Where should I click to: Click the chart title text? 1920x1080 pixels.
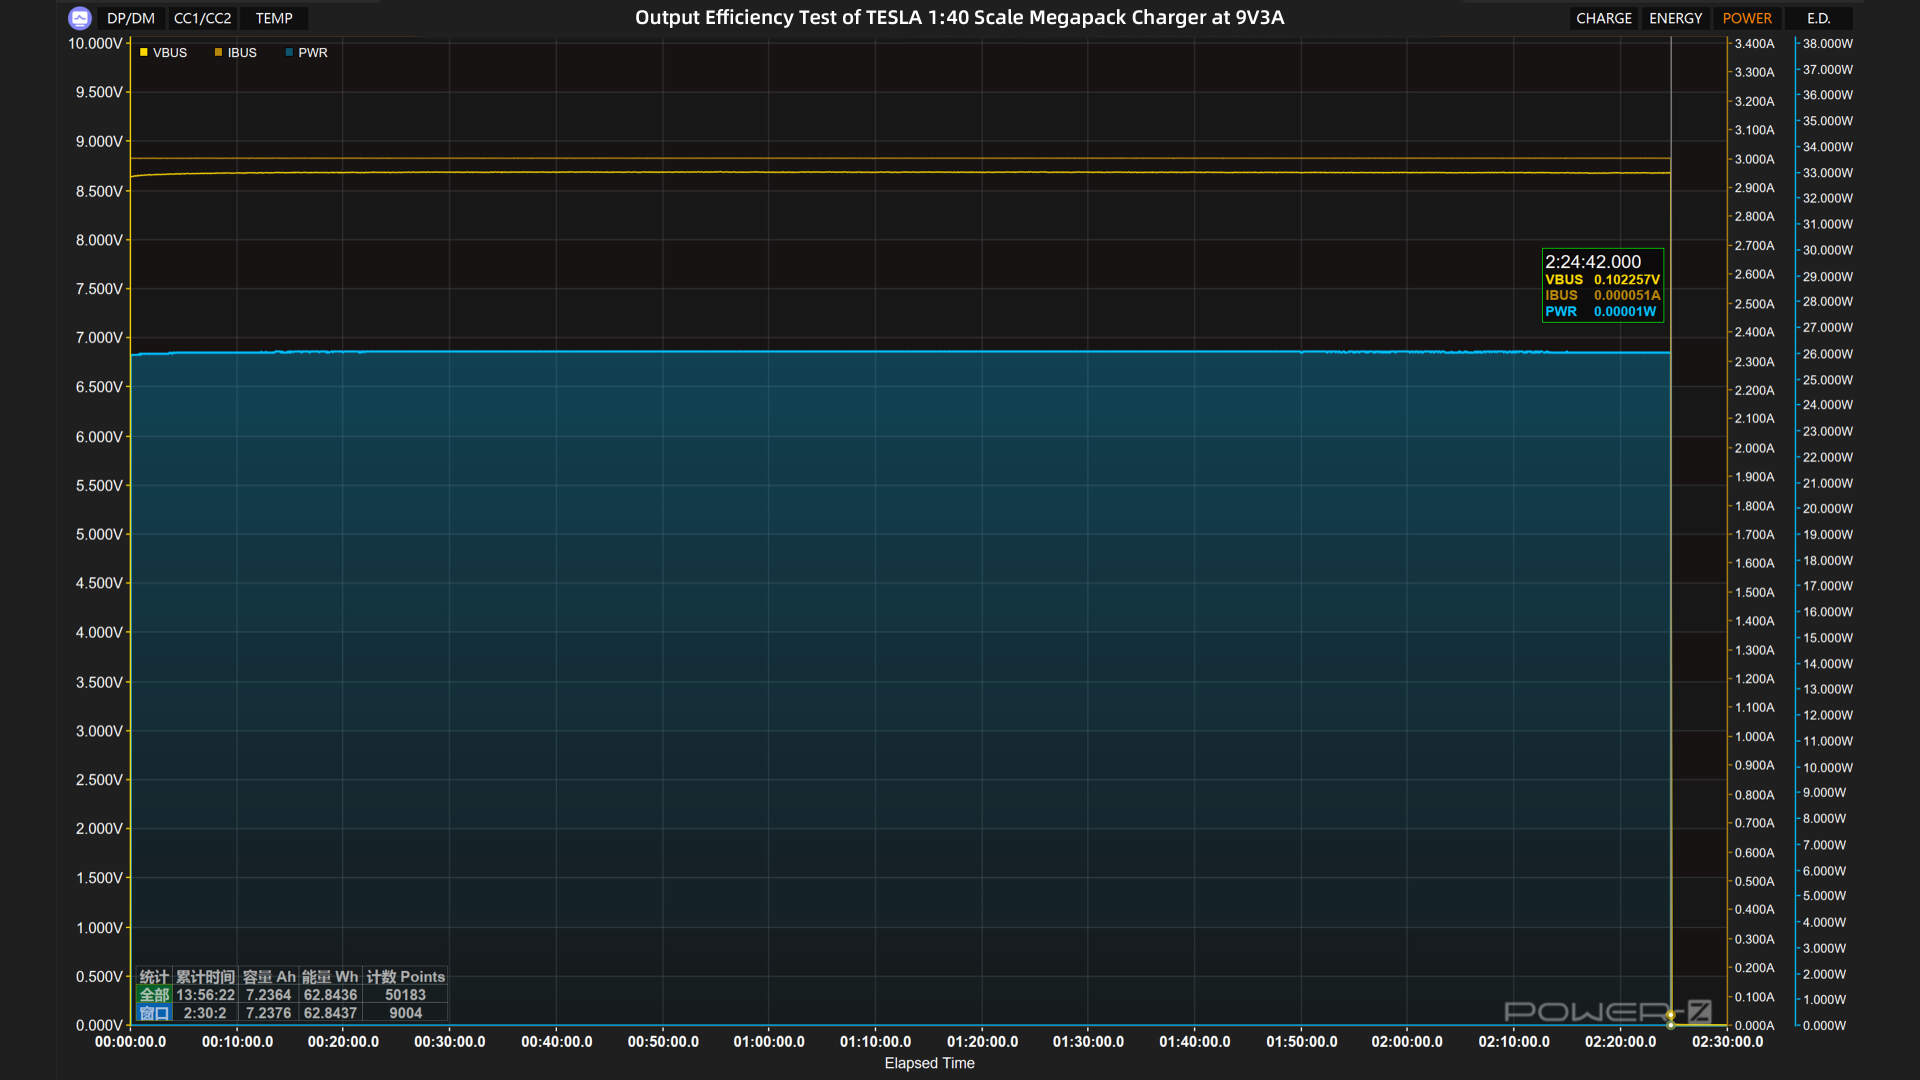959,17
